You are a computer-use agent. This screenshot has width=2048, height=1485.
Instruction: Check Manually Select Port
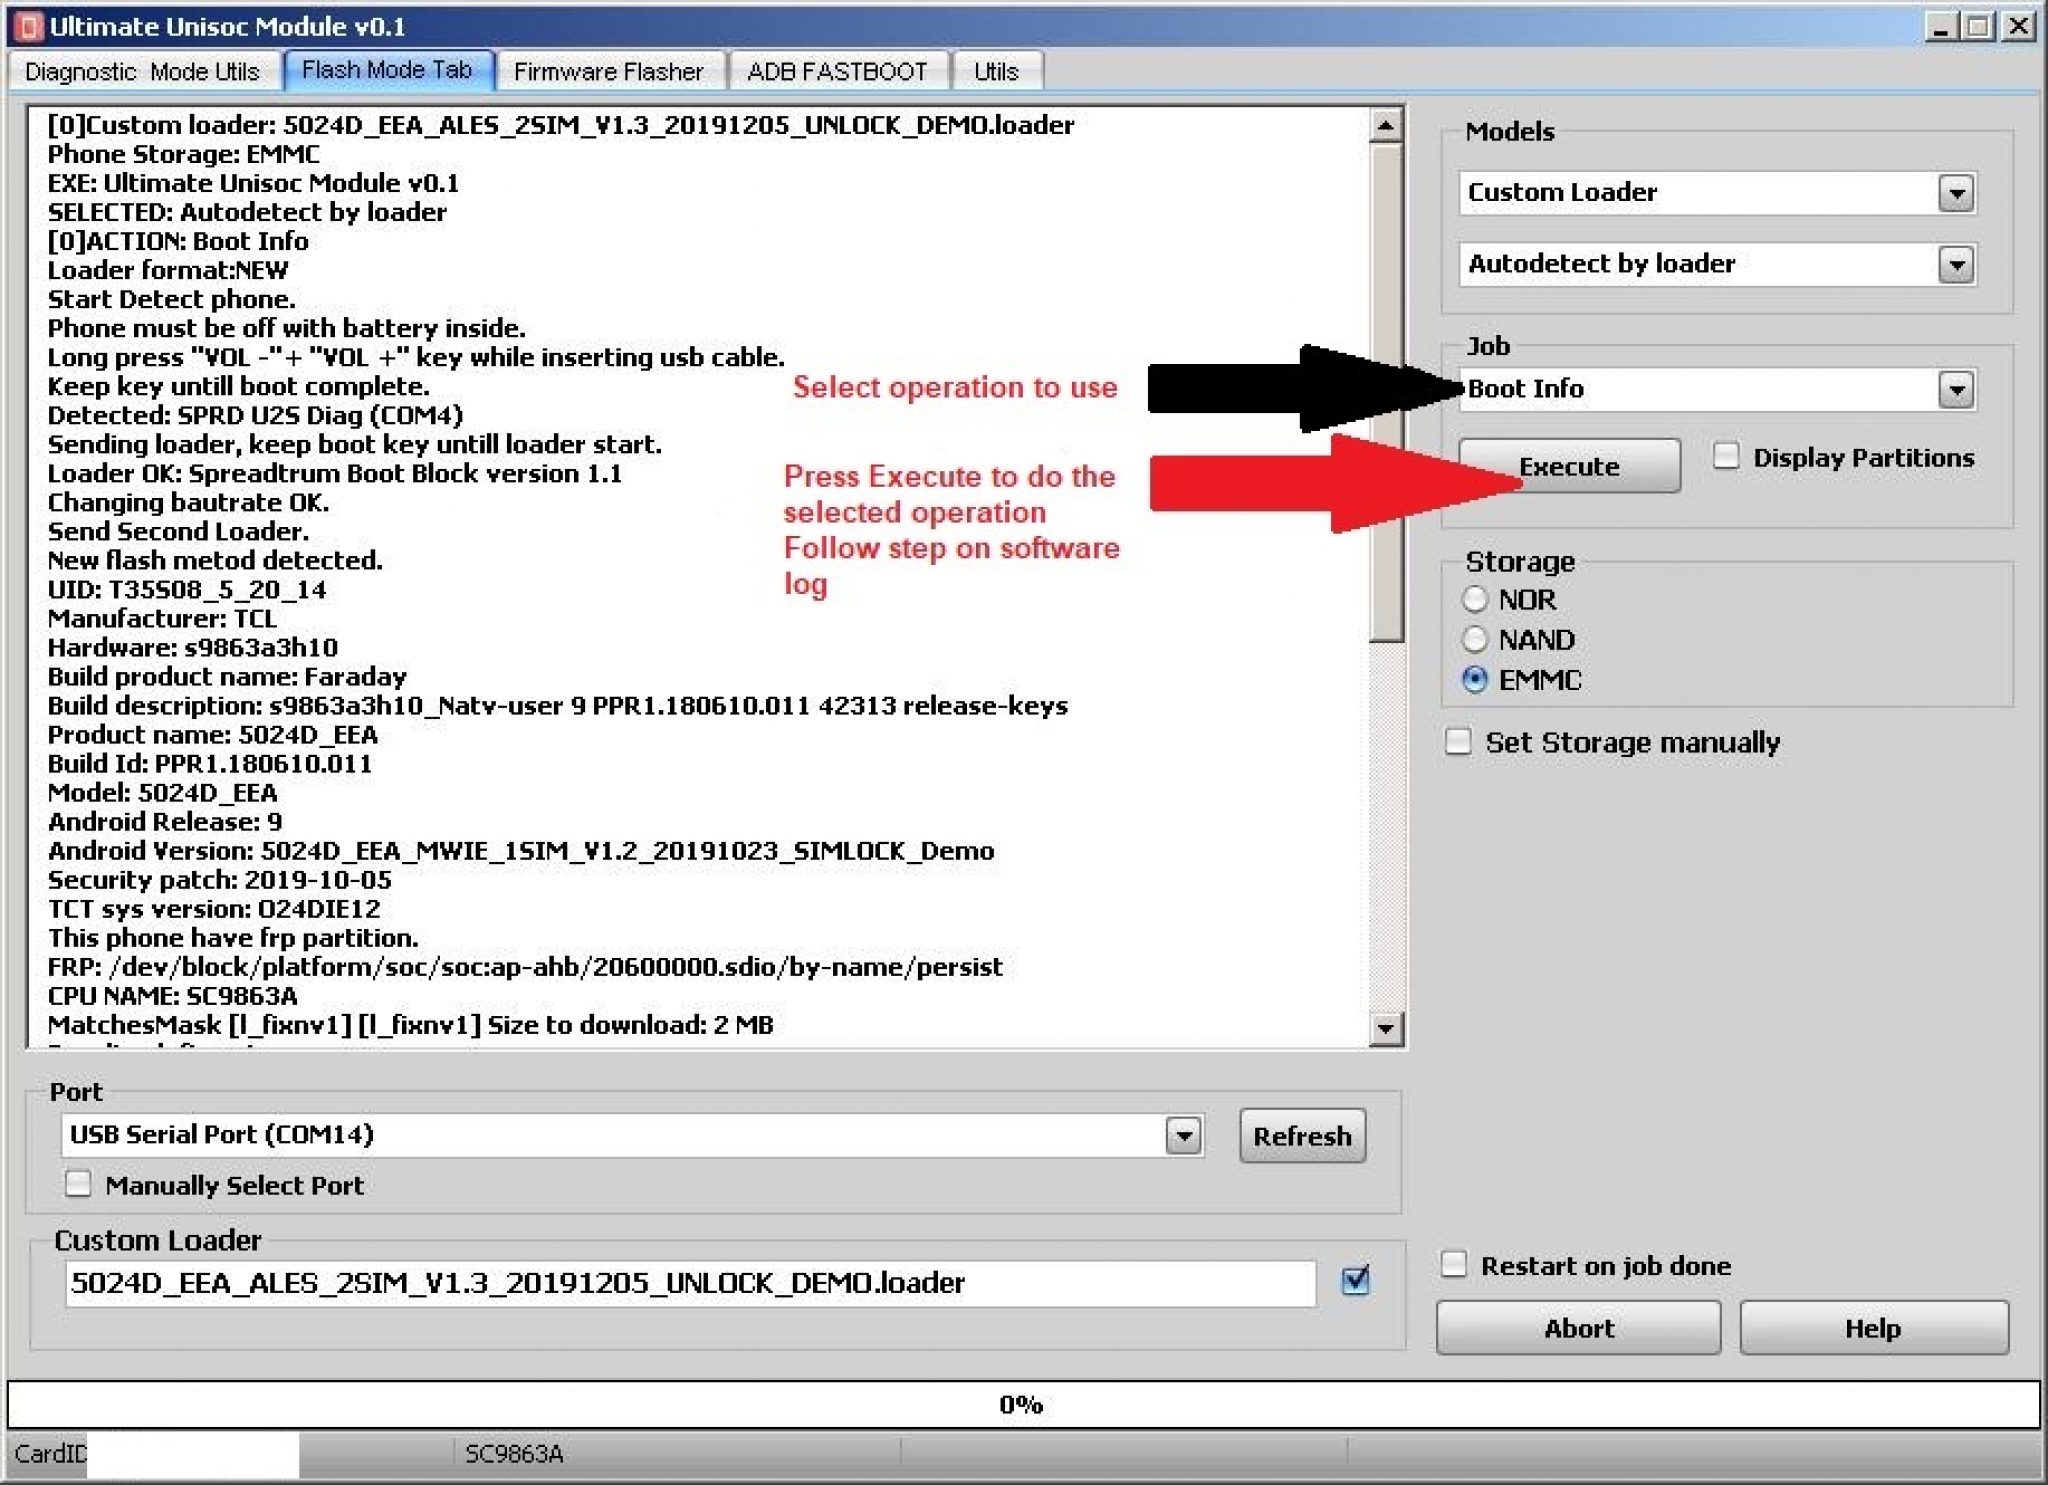coord(79,1185)
